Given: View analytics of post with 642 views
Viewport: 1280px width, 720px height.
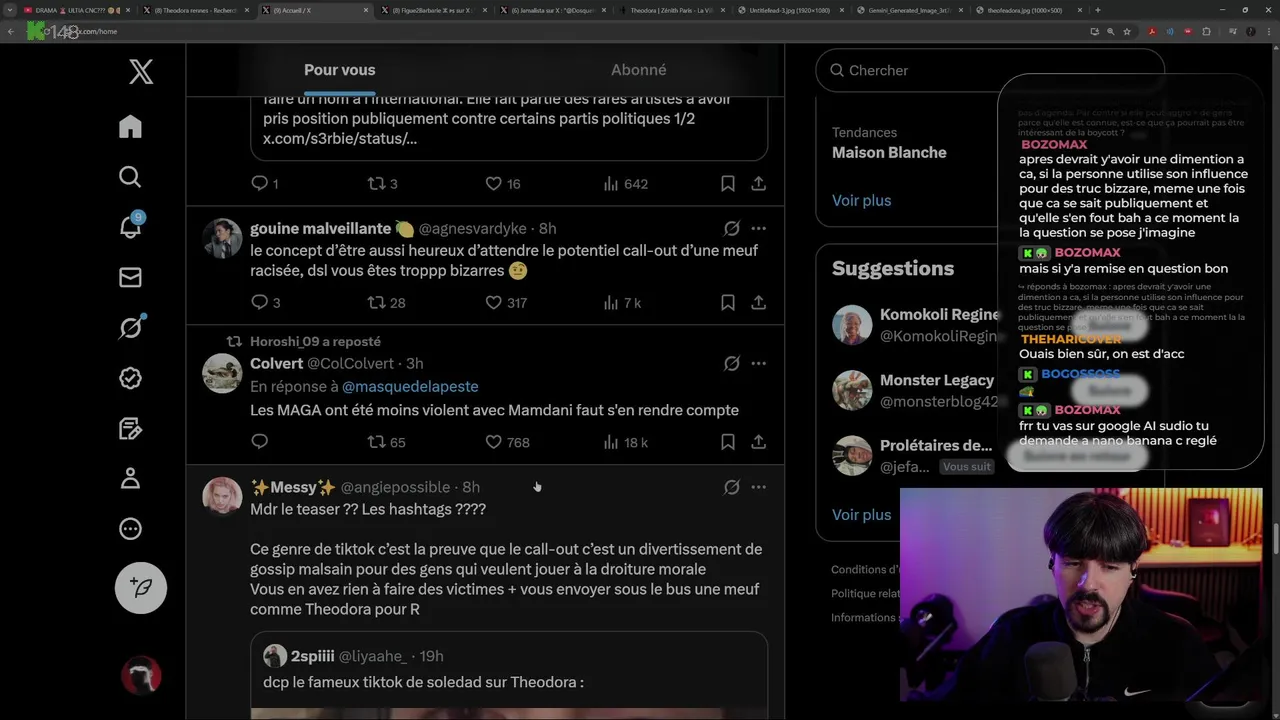Looking at the screenshot, I should pos(626,183).
